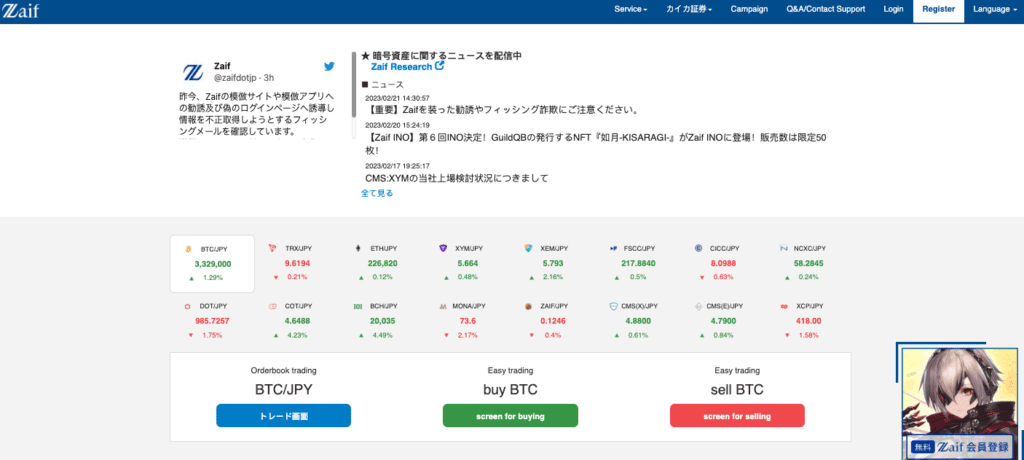Select the NCXC/JPY coin icon
1024x460 pixels.
pos(783,248)
